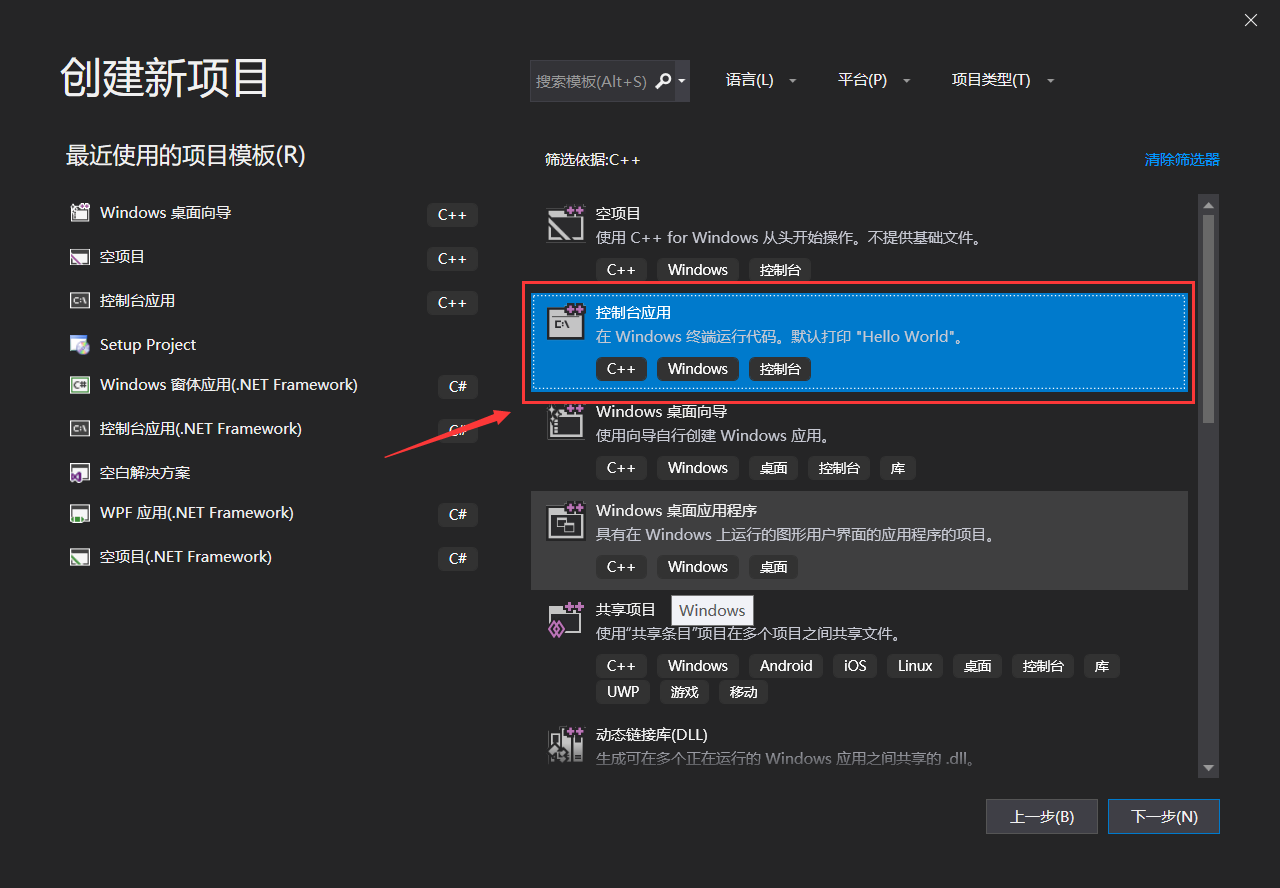
Task: Click the Setup Project icon in recent templates
Action: (79, 344)
